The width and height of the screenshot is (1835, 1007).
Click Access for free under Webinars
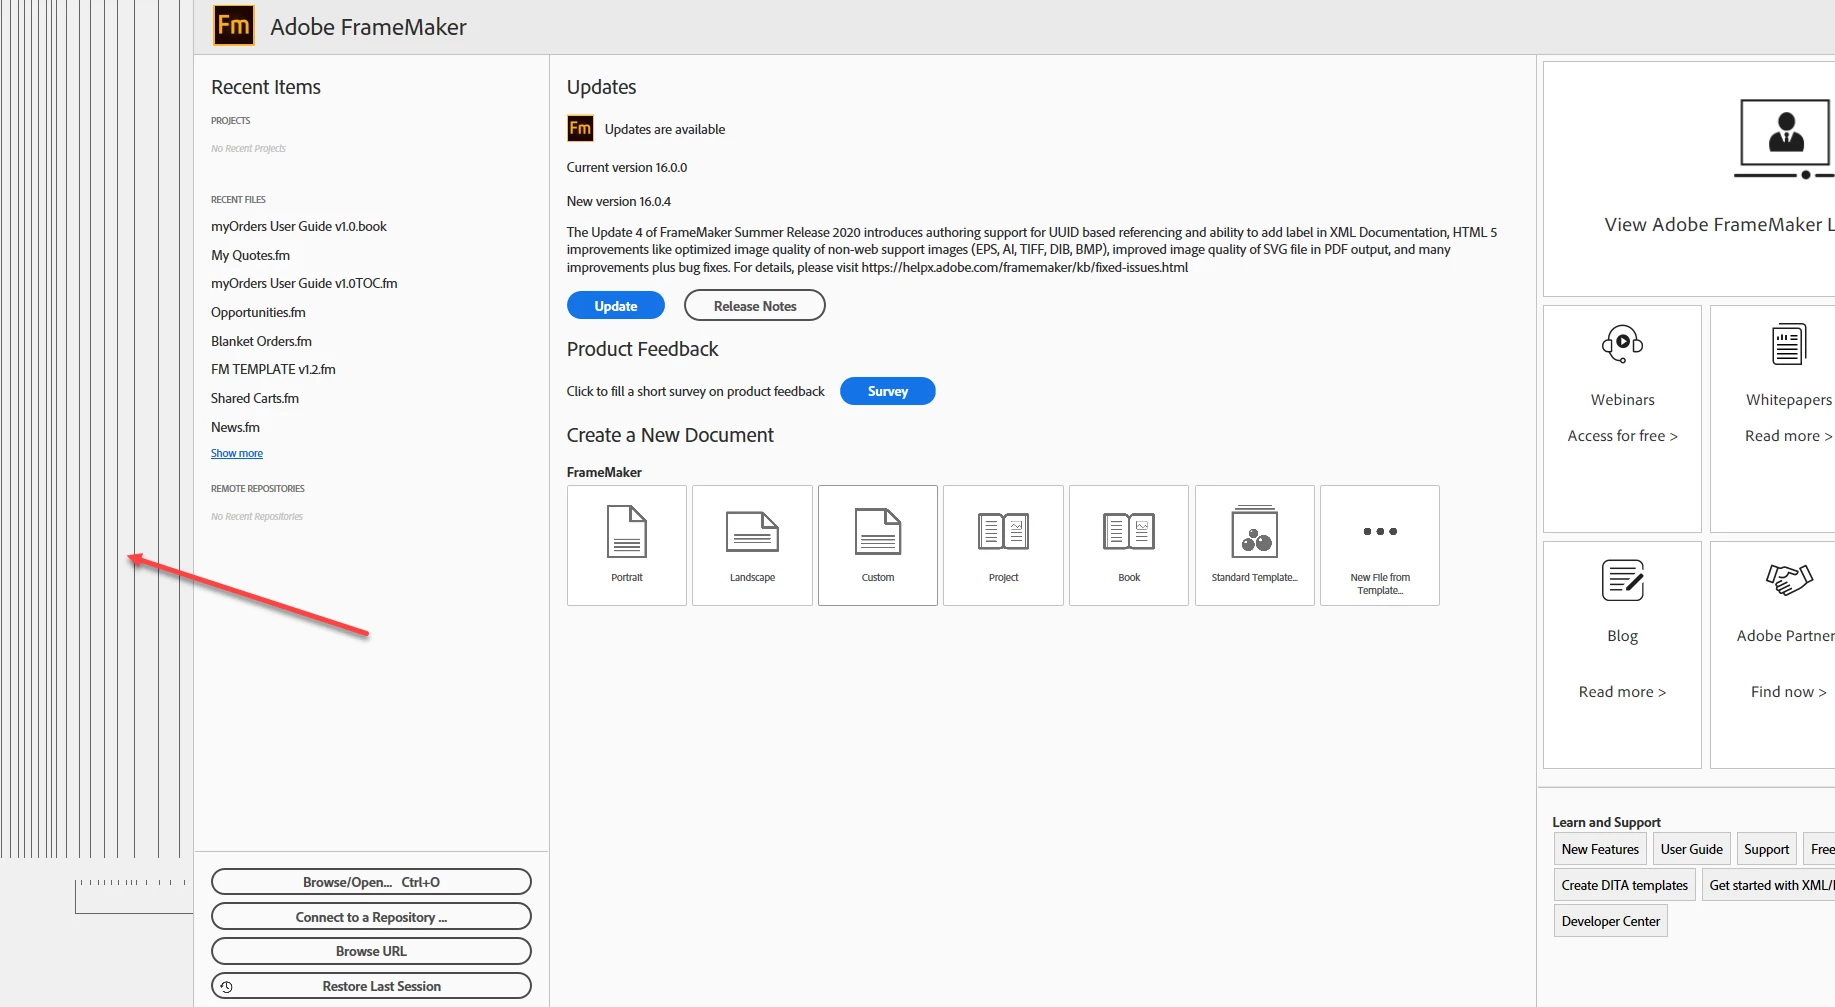coord(1622,436)
